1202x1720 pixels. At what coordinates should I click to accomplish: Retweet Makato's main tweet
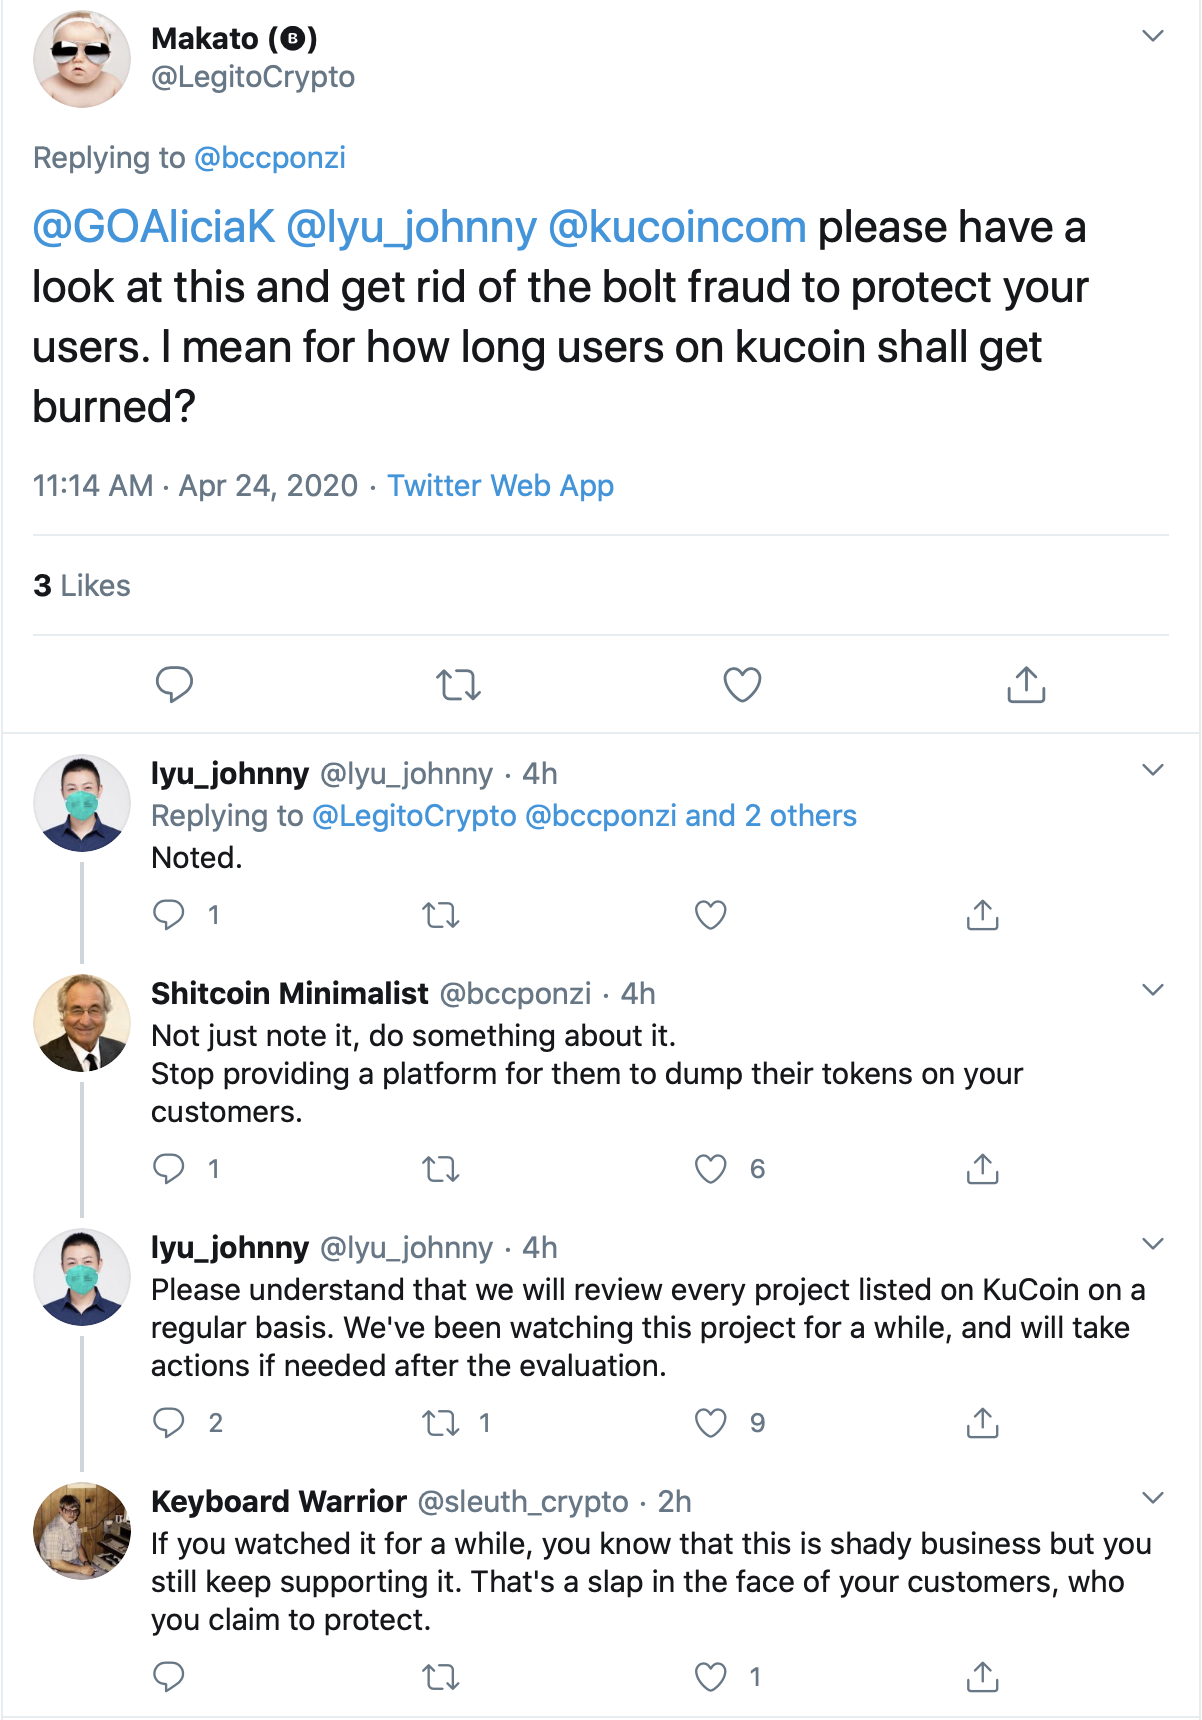click(459, 685)
